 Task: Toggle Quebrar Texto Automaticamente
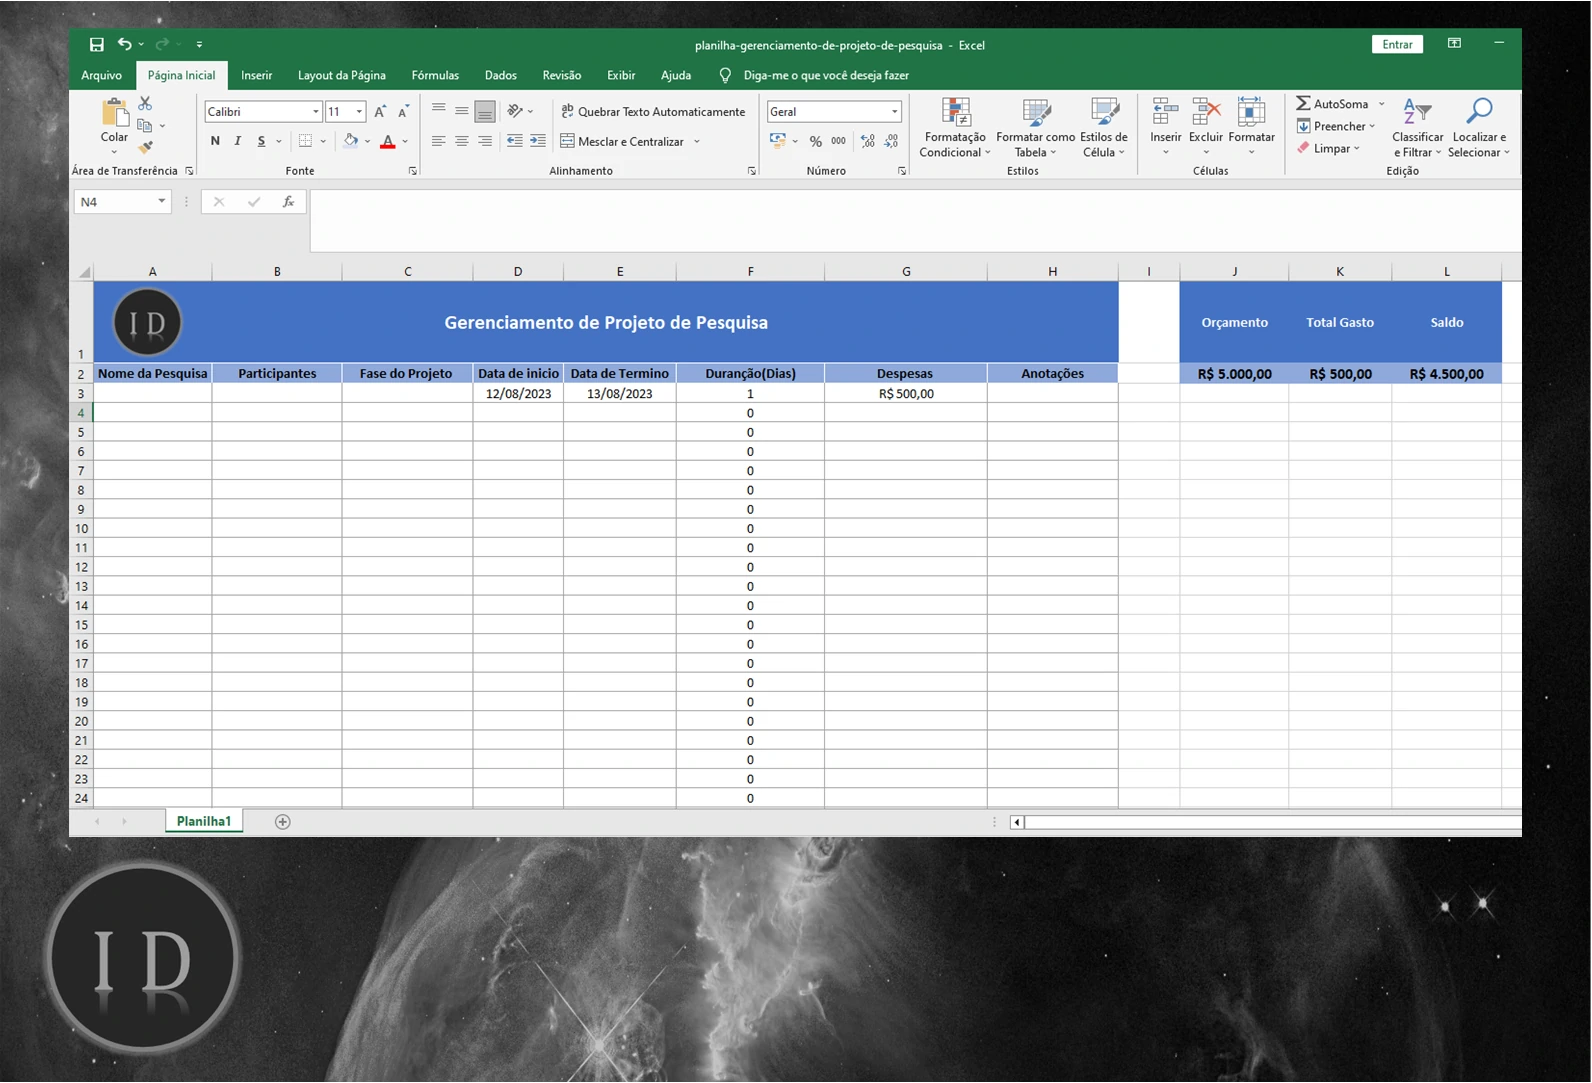[653, 112]
